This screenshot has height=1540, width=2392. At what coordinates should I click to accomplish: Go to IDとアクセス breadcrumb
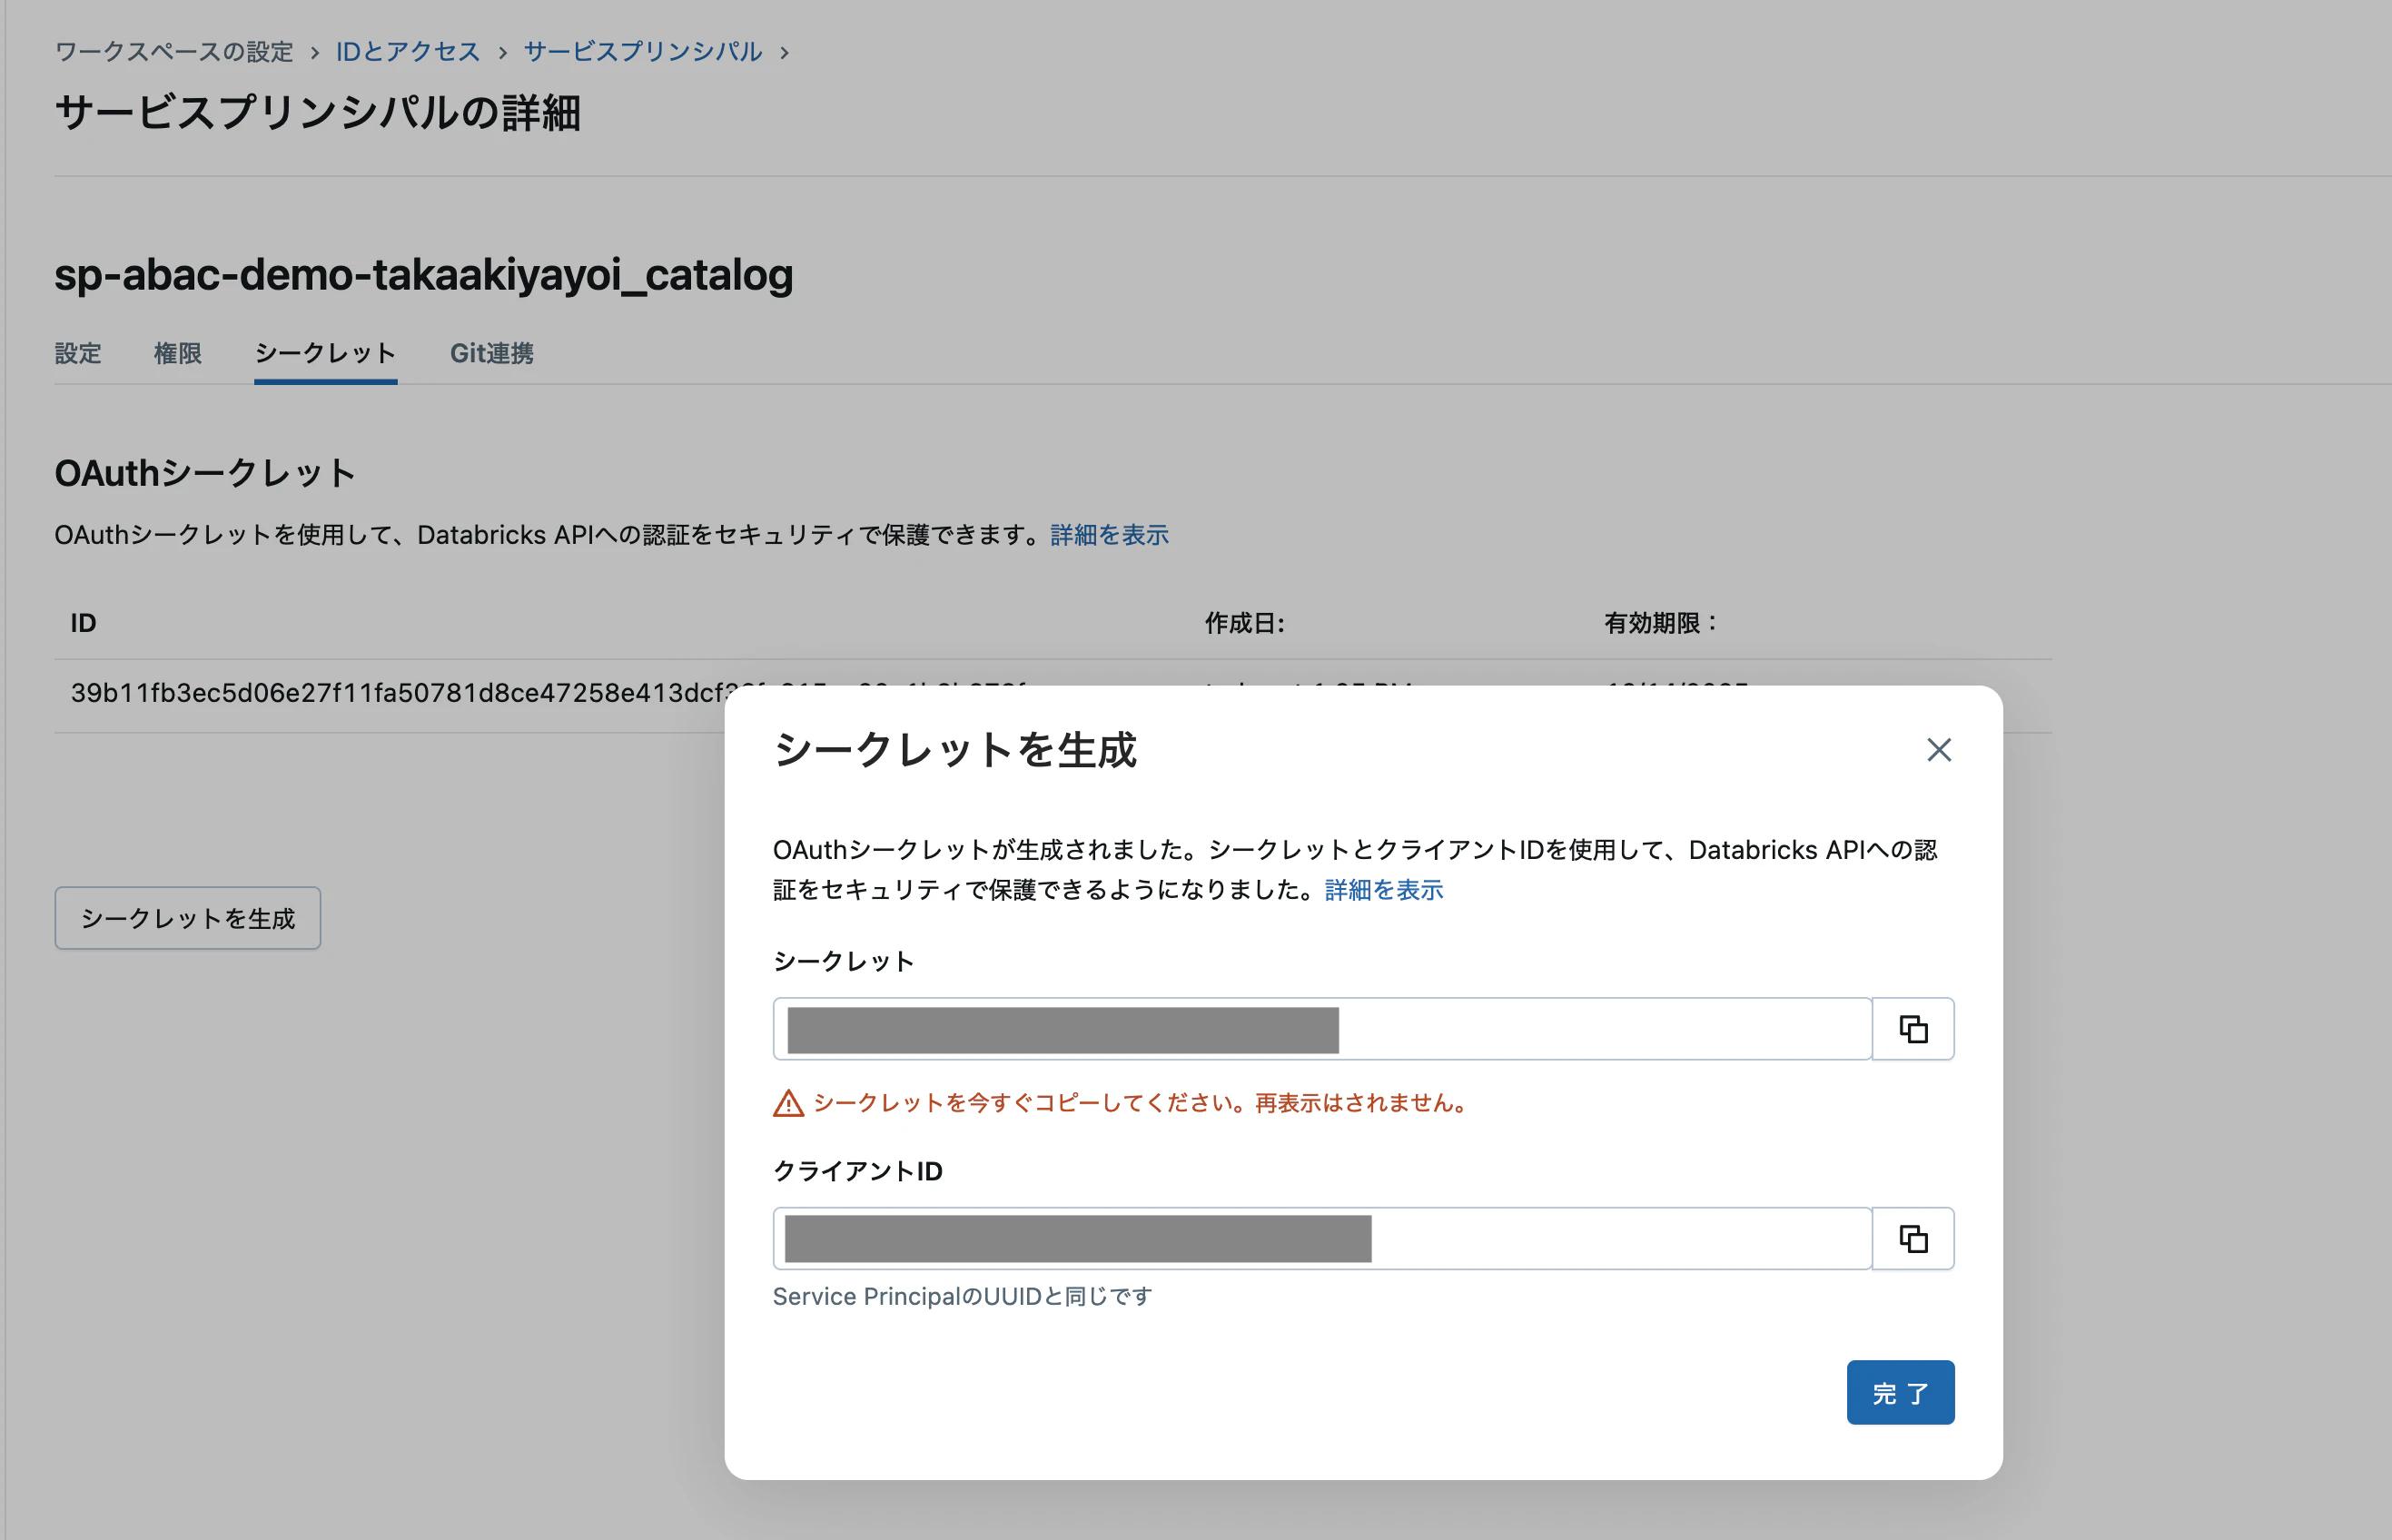pos(408,51)
